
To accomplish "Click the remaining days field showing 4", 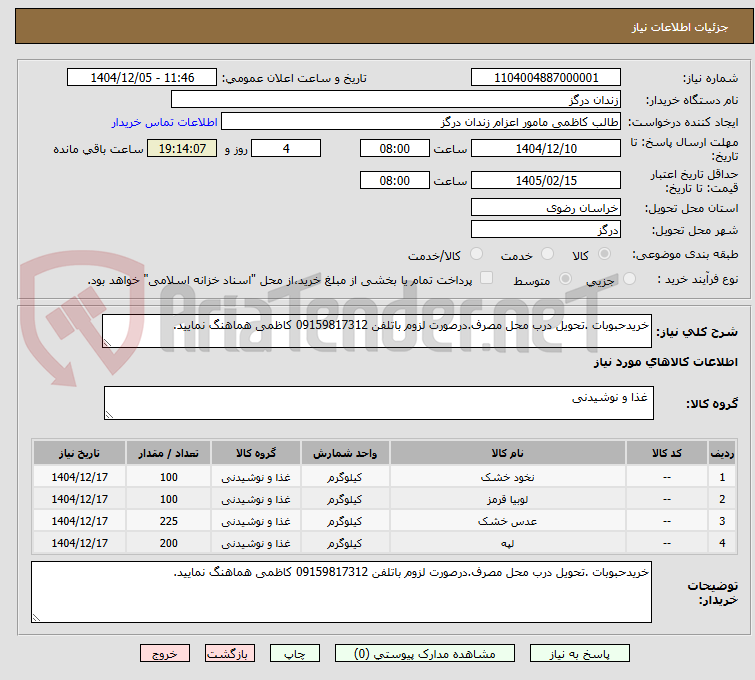I will [x=286, y=148].
